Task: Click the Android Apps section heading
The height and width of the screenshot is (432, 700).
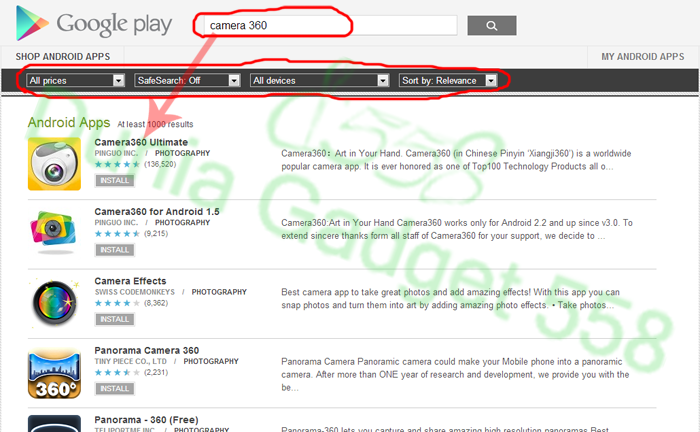Action: [69, 122]
